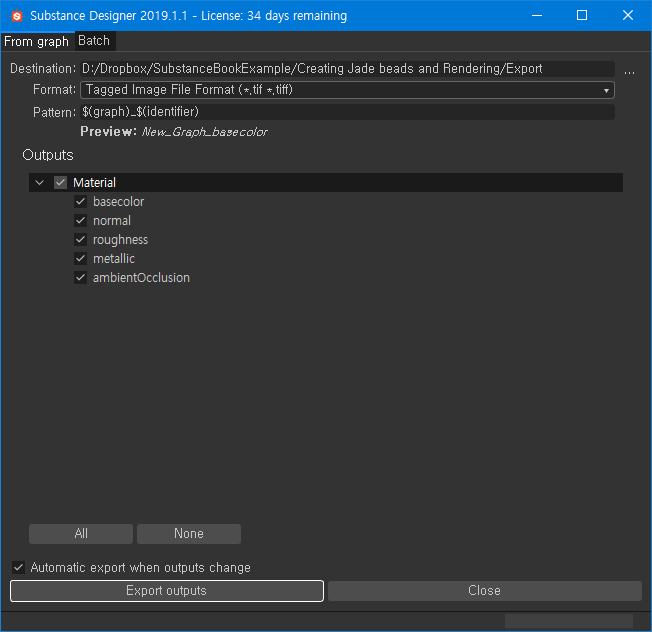Screen dimensions: 652x632
Task: Select the roughness label text
Action: point(120,239)
